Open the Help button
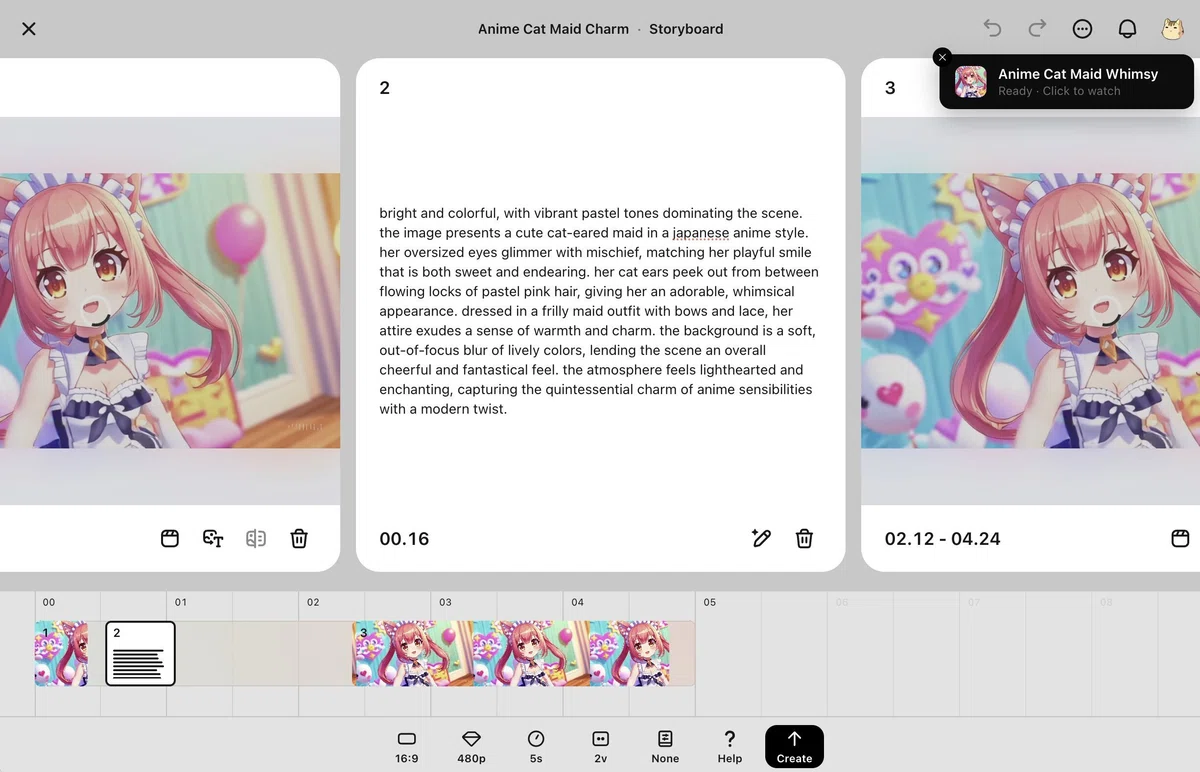This screenshot has height=772, width=1200. [730, 747]
